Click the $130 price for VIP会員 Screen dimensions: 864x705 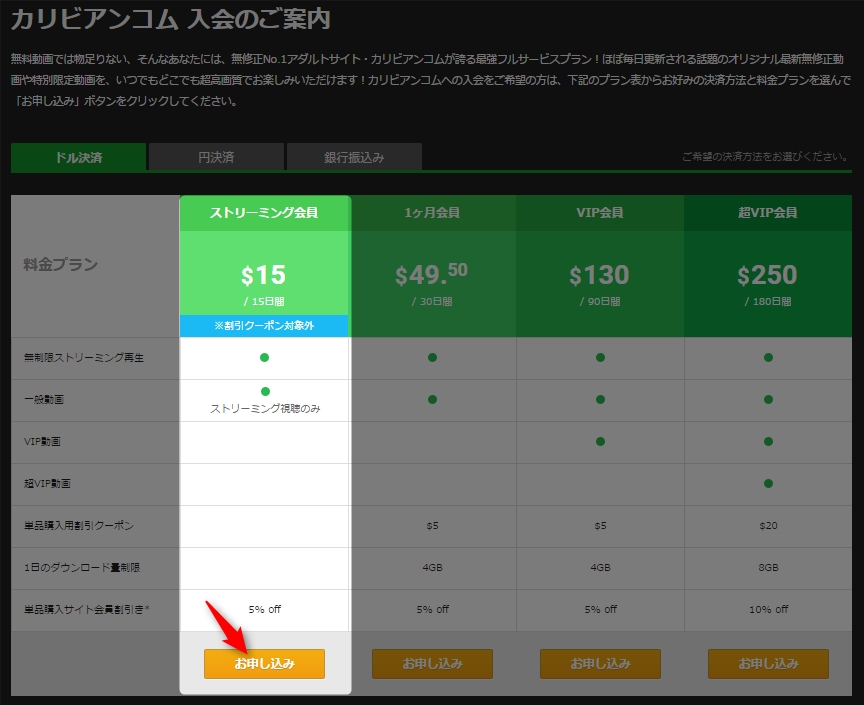pyautogui.click(x=600, y=275)
